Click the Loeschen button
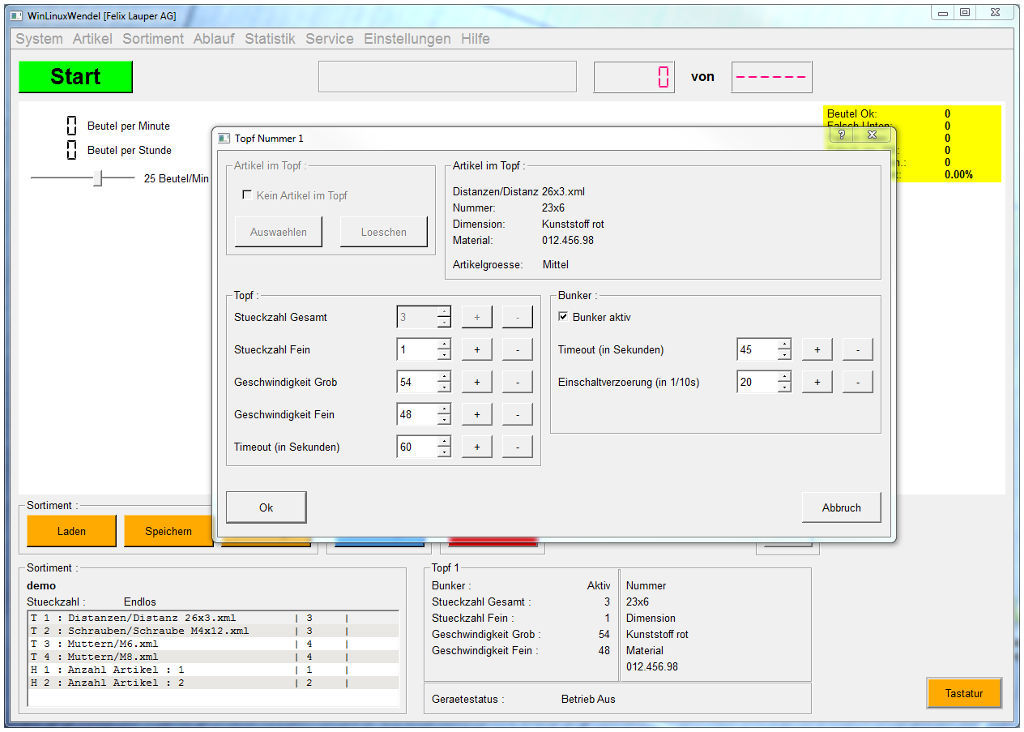Screen dimensions: 1024x732 383,232
